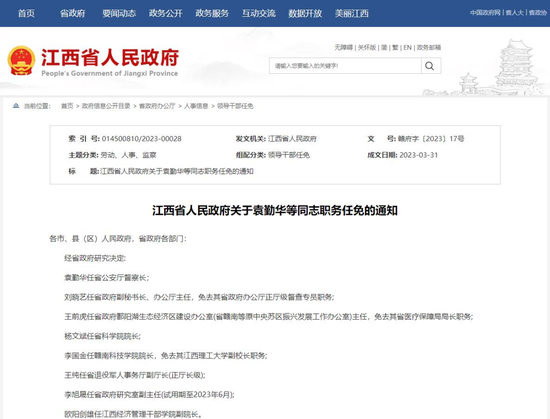Click the line about 欧阳剑雄 appointment

(x=133, y=414)
